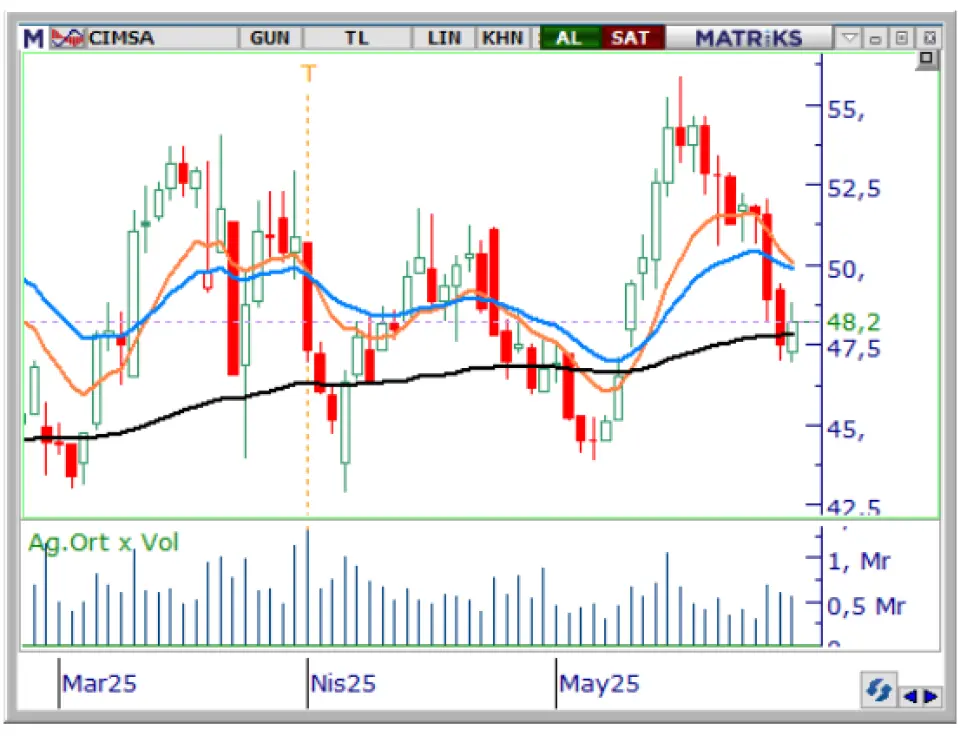
Task: Change the GUN period setting
Action: (269, 38)
